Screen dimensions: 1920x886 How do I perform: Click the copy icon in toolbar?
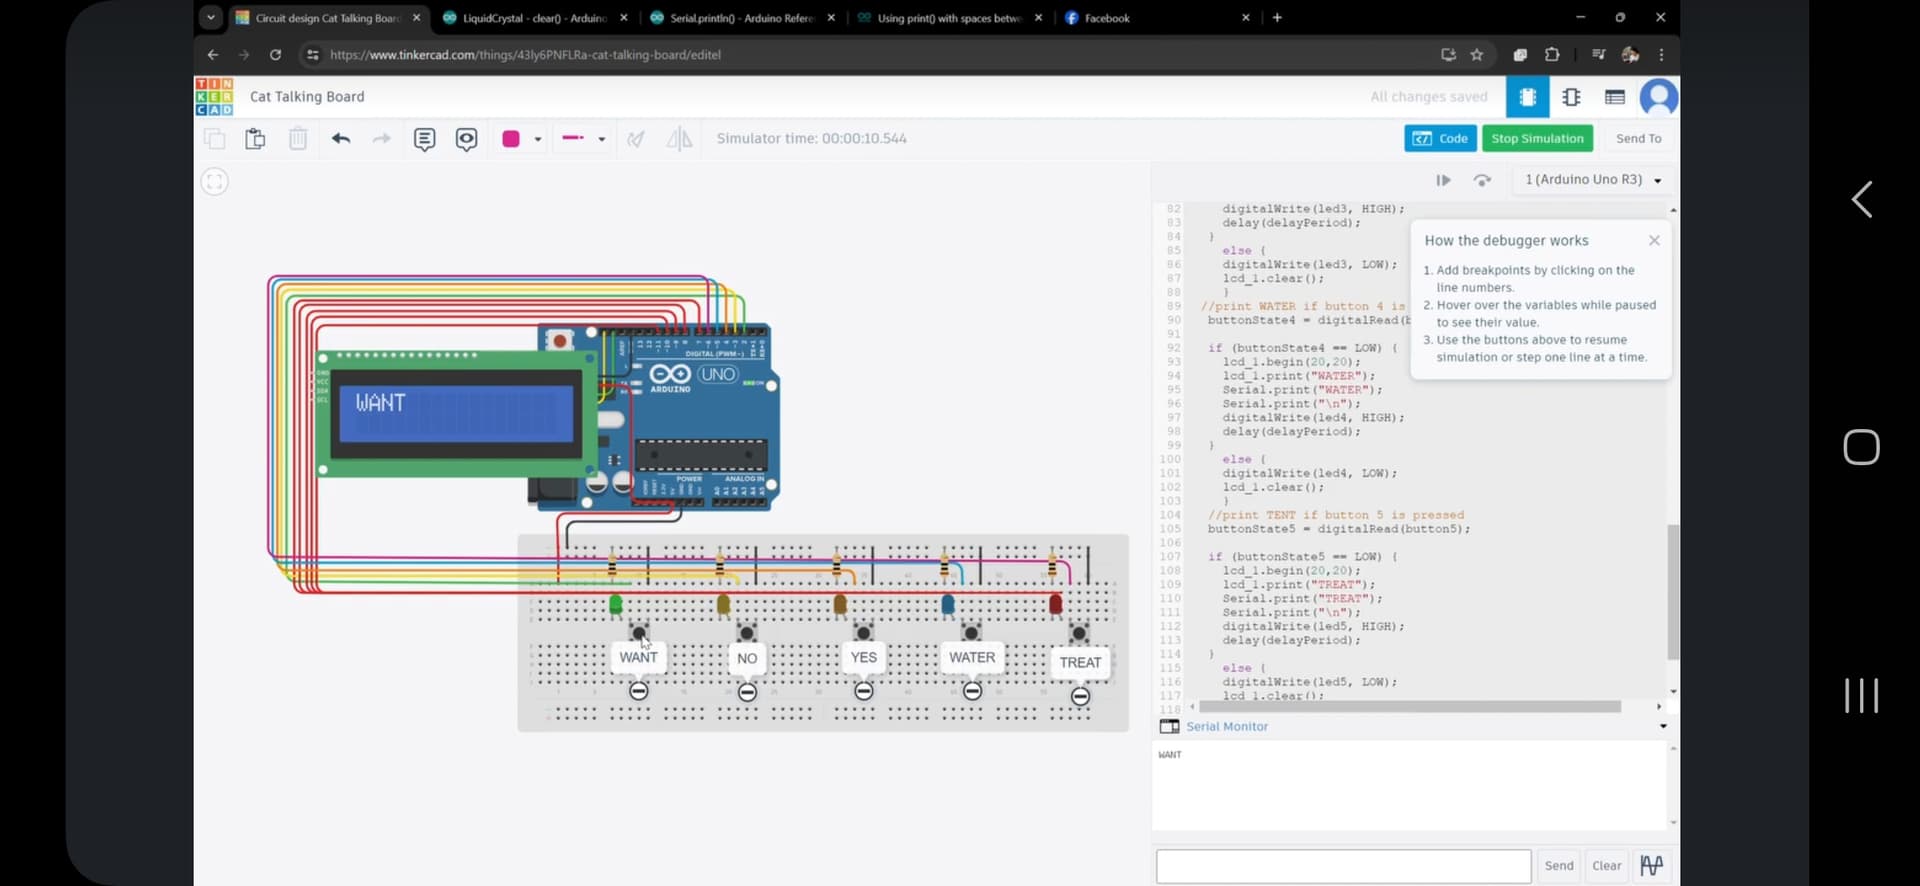[x=214, y=139]
